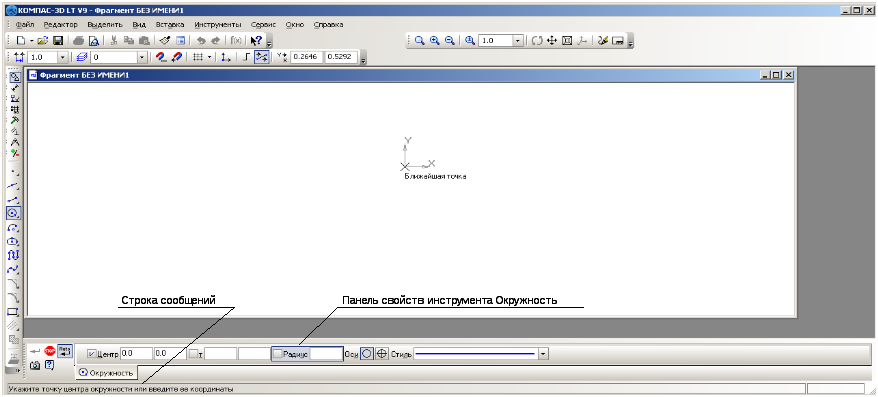Open the dropdown arrow beside New document

click(31, 41)
